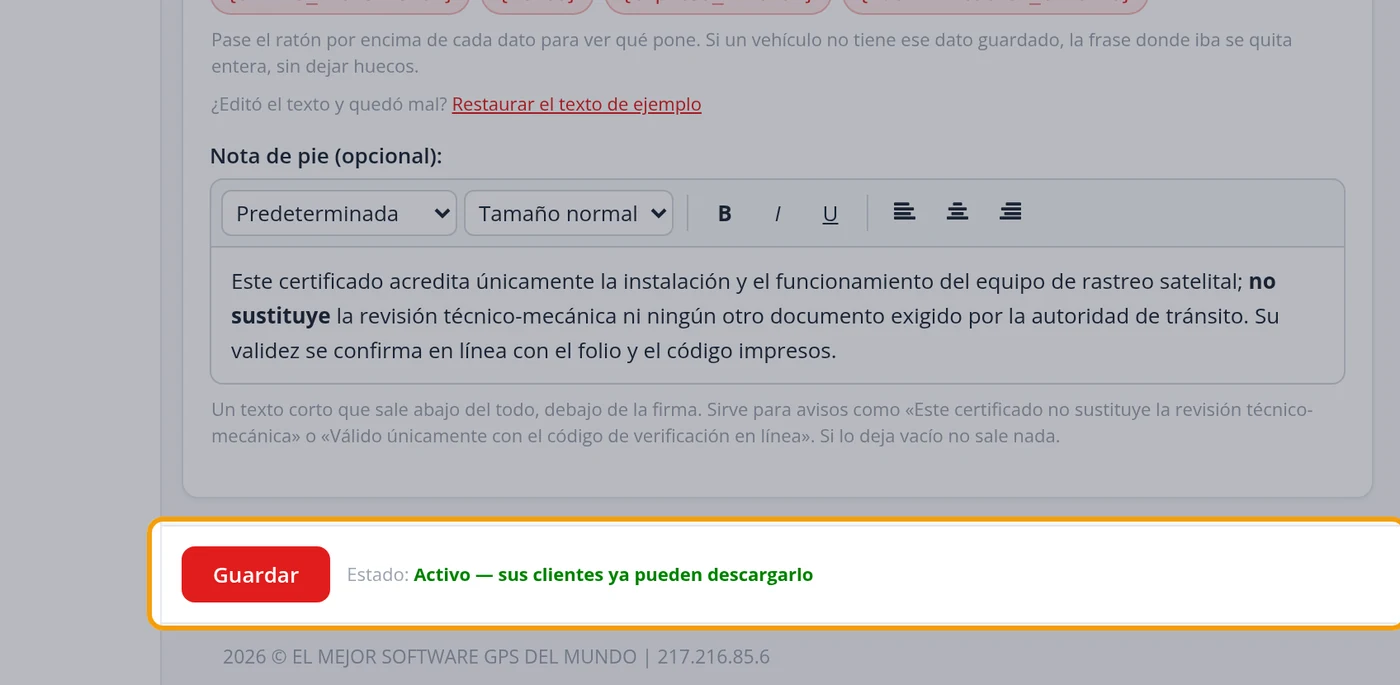Underline the selected footer note text
The height and width of the screenshot is (685, 1400).
[830, 213]
